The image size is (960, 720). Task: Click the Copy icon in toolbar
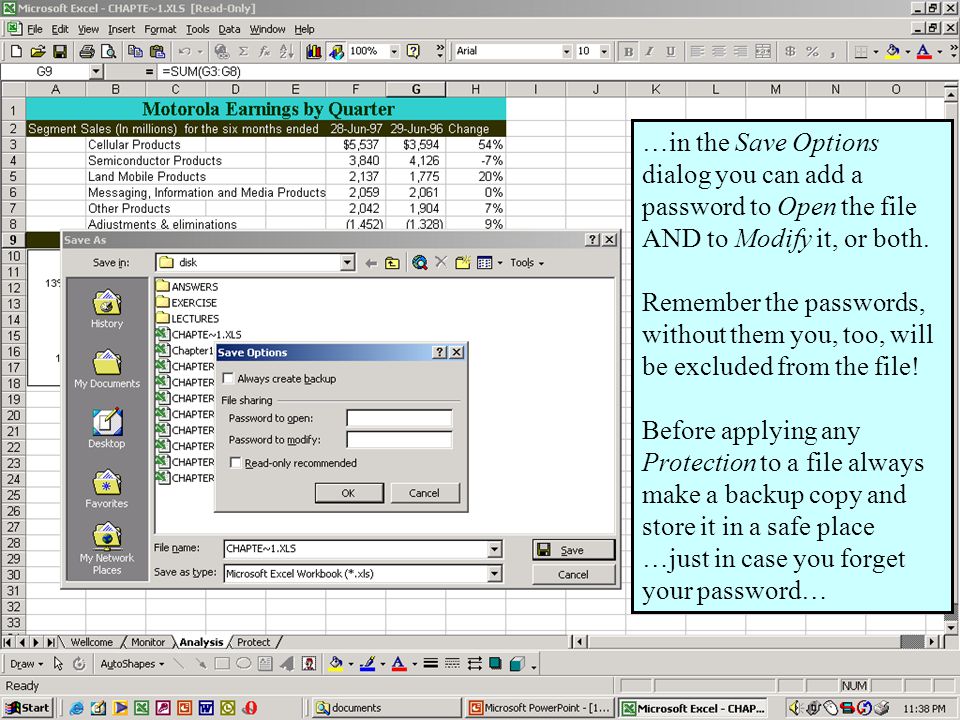click(135, 51)
